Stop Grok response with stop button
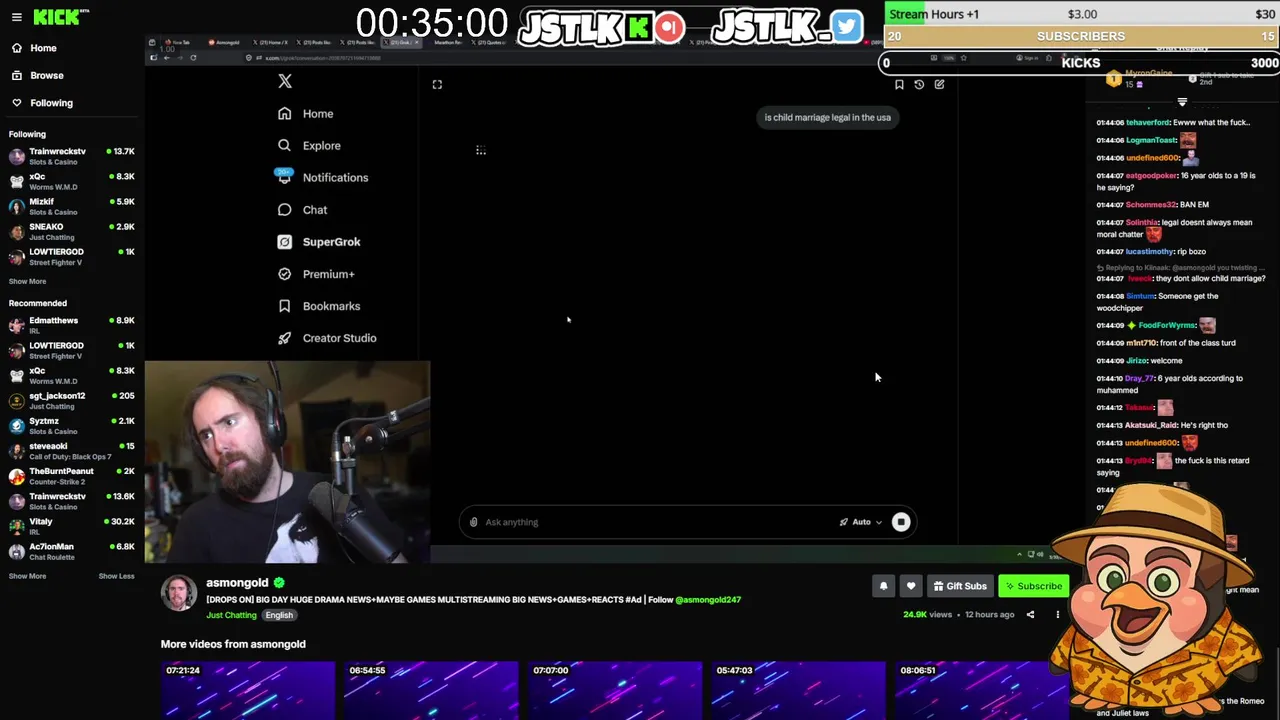The height and width of the screenshot is (720, 1280). 901,522
